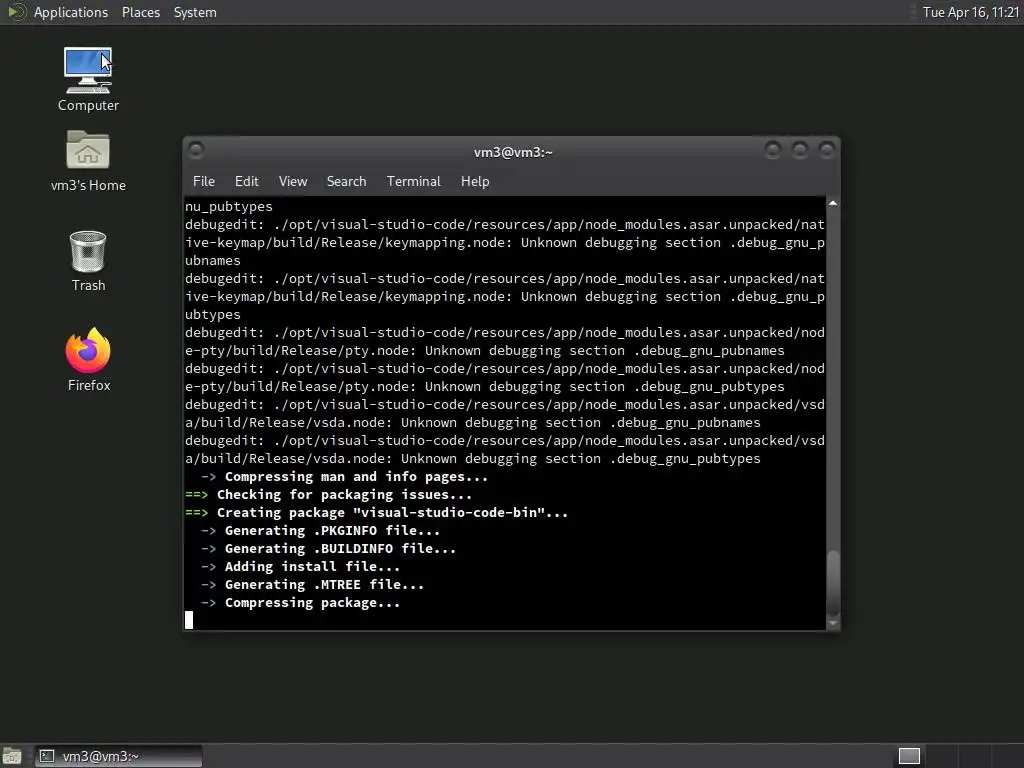Close the terminal window

coord(827,151)
